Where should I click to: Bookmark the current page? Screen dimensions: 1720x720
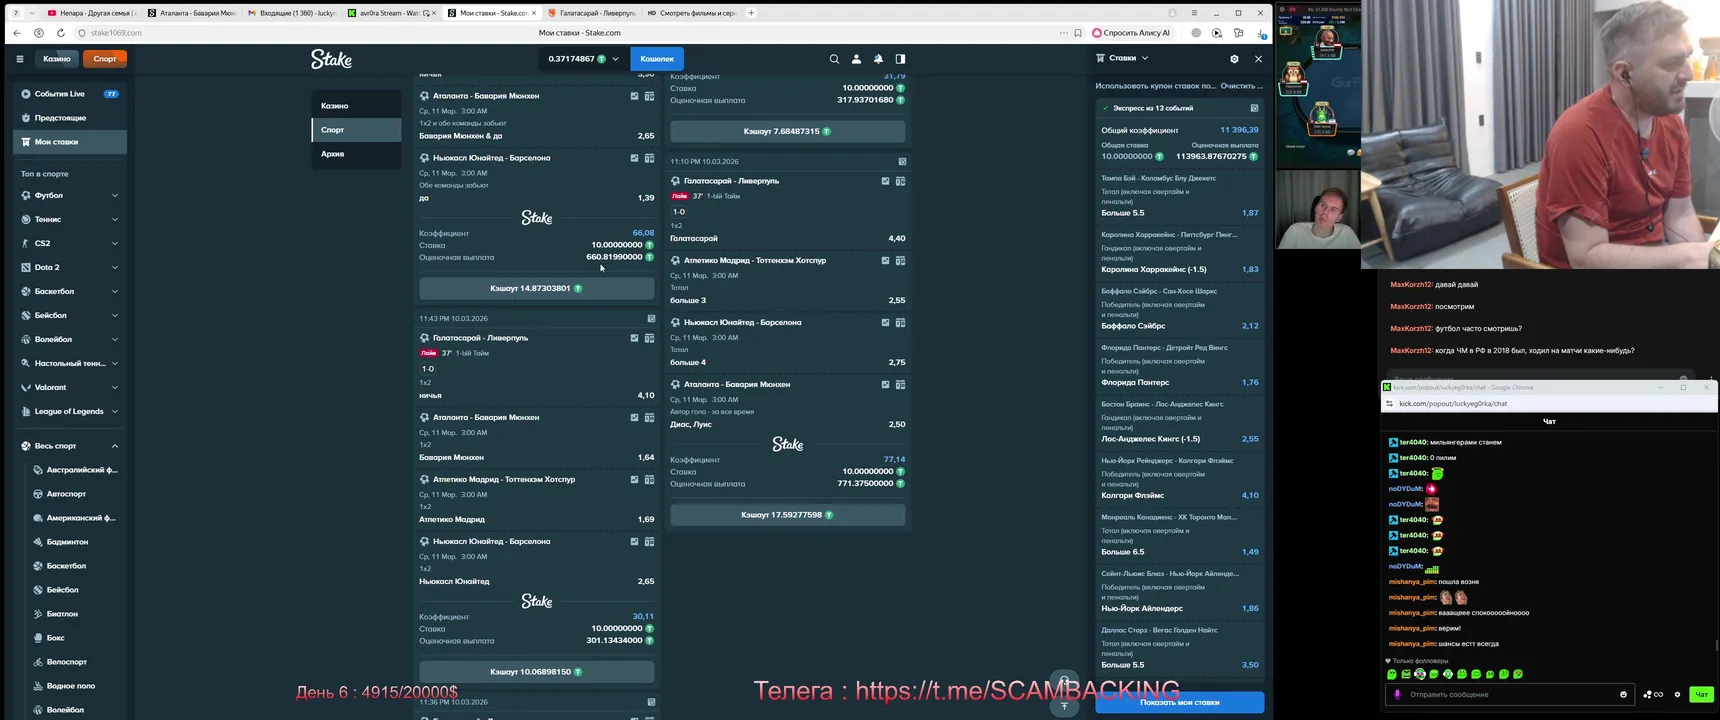[1078, 33]
